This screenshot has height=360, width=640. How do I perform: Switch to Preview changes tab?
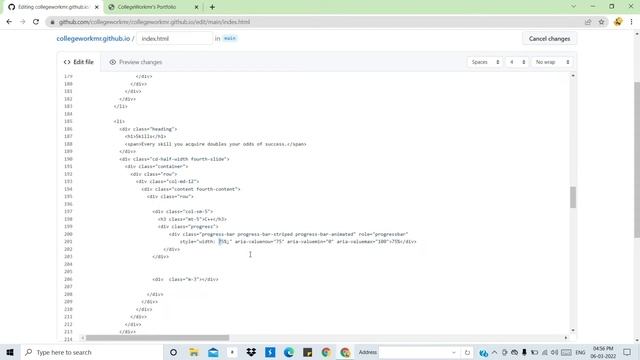(136, 62)
